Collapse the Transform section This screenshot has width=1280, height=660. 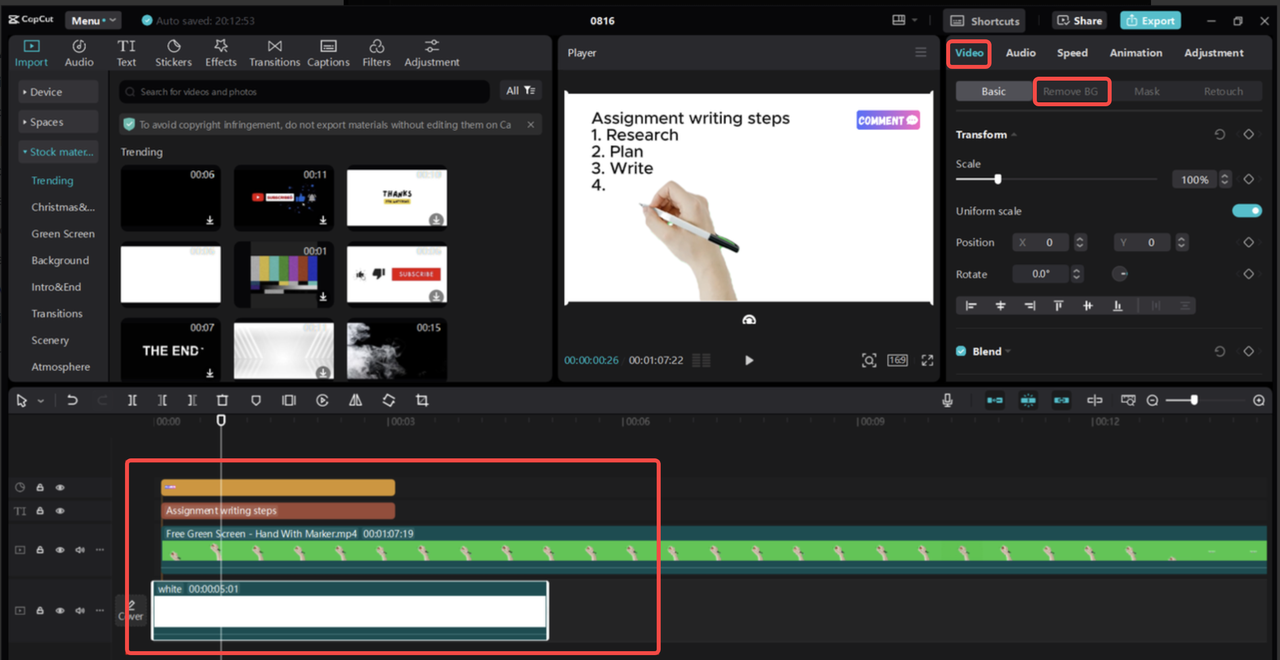1014,135
